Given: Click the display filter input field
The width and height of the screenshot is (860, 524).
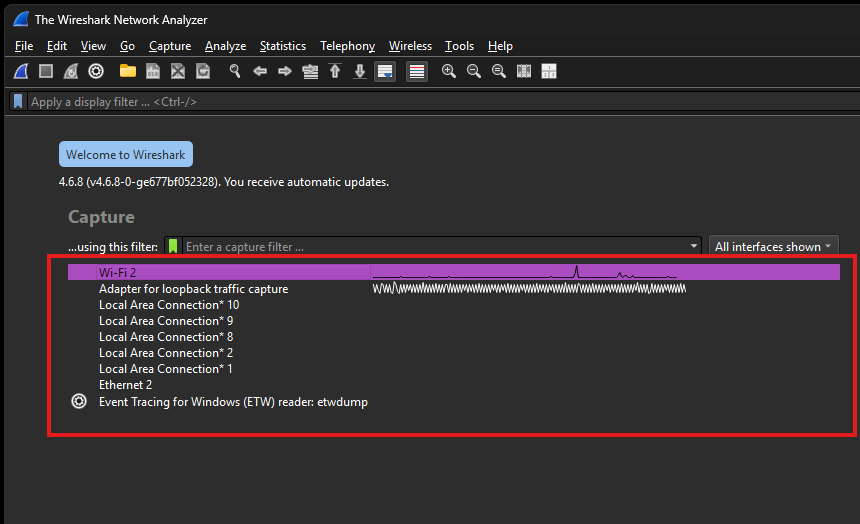Looking at the screenshot, I should (442, 102).
